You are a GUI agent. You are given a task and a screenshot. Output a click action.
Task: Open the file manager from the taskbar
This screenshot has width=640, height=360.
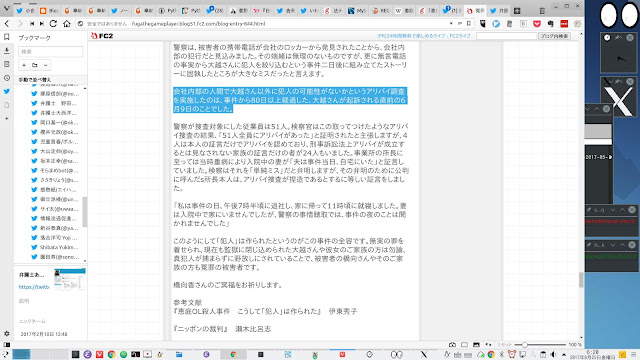[179, 354]
